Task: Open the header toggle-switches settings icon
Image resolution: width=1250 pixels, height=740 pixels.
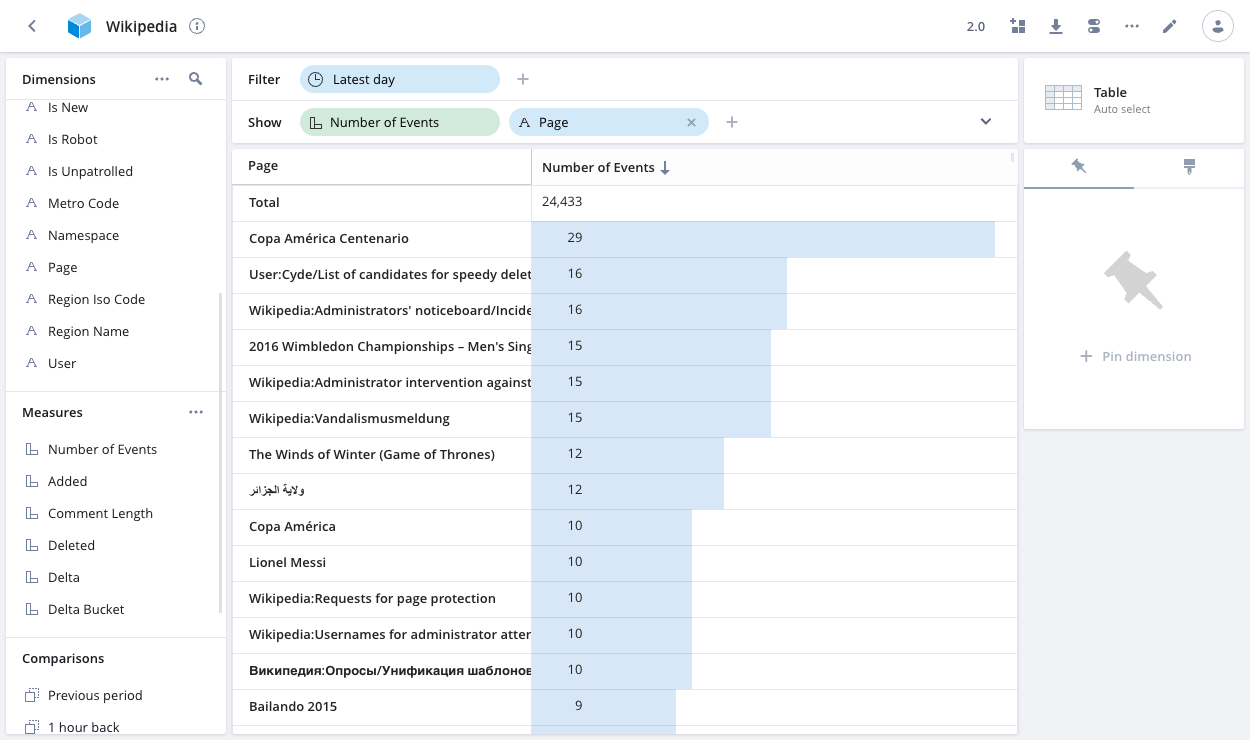Action: point(1094,26)
